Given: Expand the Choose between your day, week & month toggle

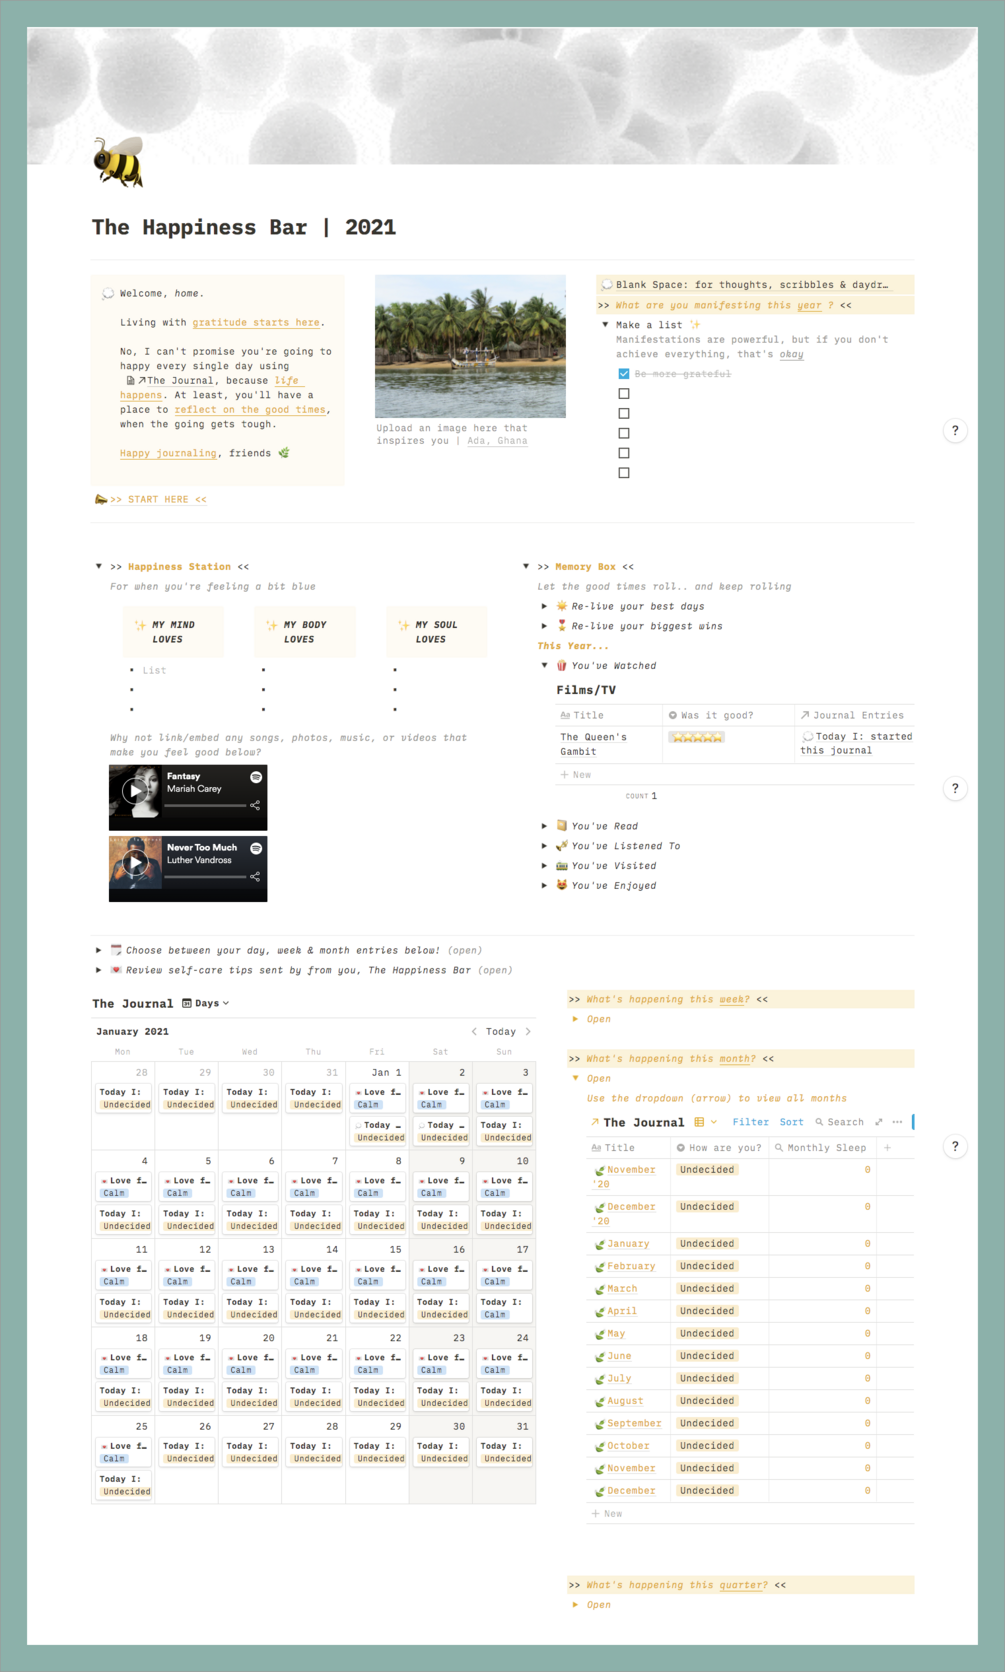Looking at the screenshot, I should [98, 950].
